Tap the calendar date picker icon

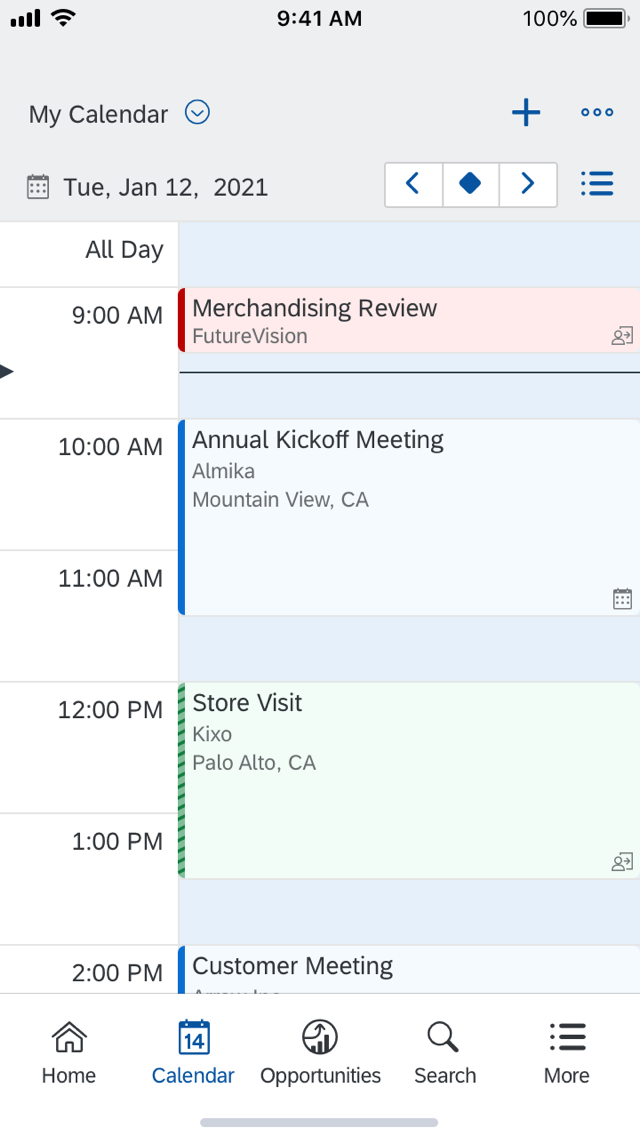click(x=38, y=187)
